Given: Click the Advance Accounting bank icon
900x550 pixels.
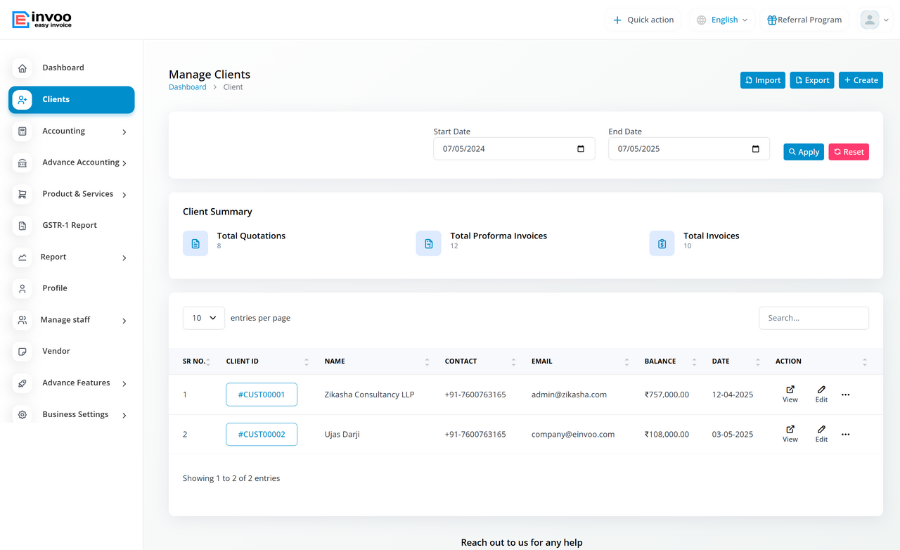Looking at the screenshot, I should pos(22,163).
